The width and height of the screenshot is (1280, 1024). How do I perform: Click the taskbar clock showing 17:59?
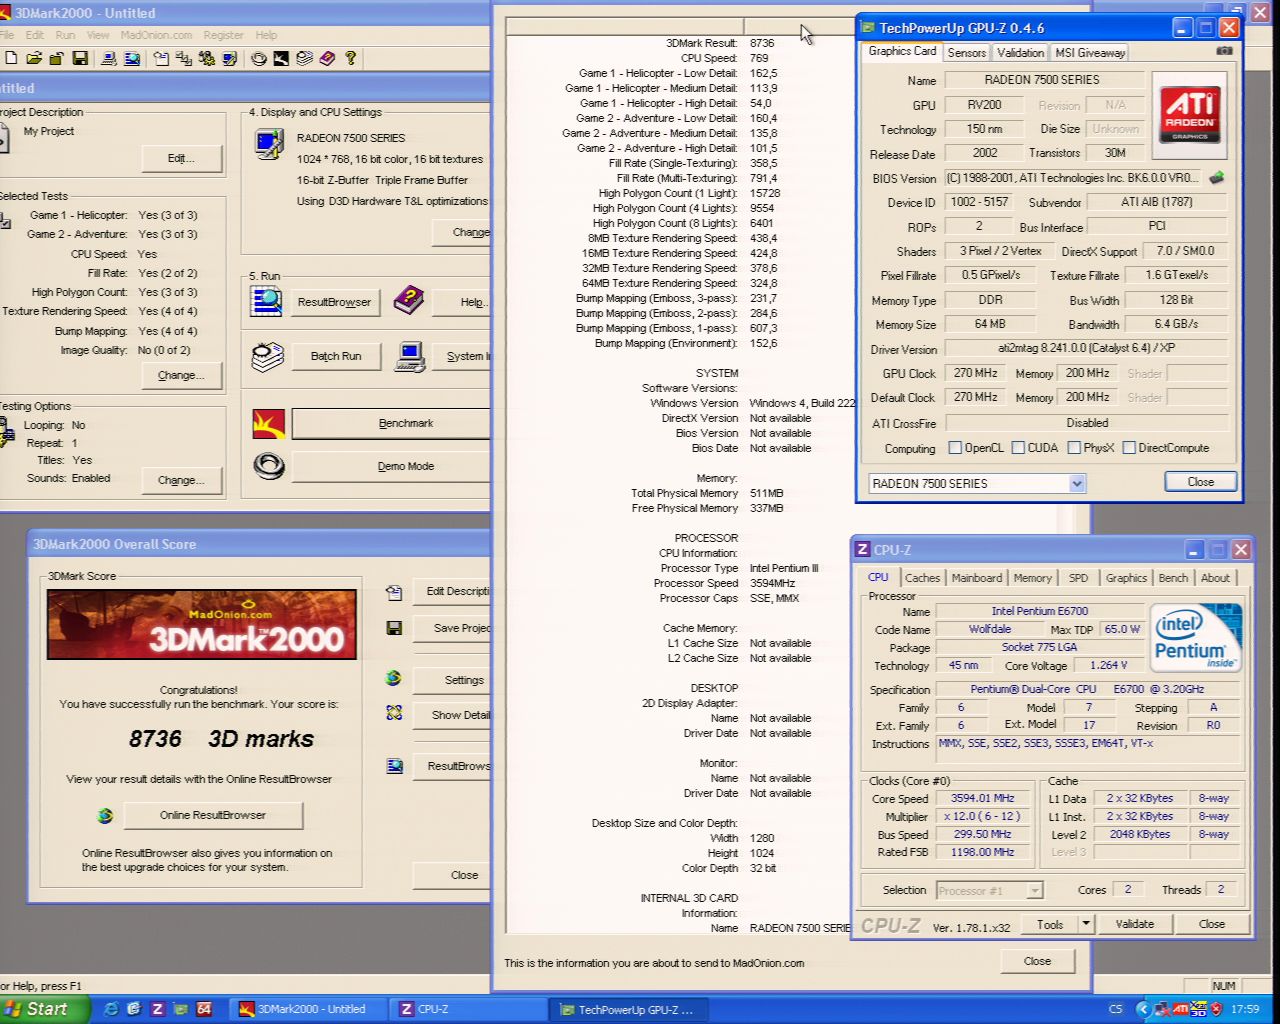pos(1245,1009)
